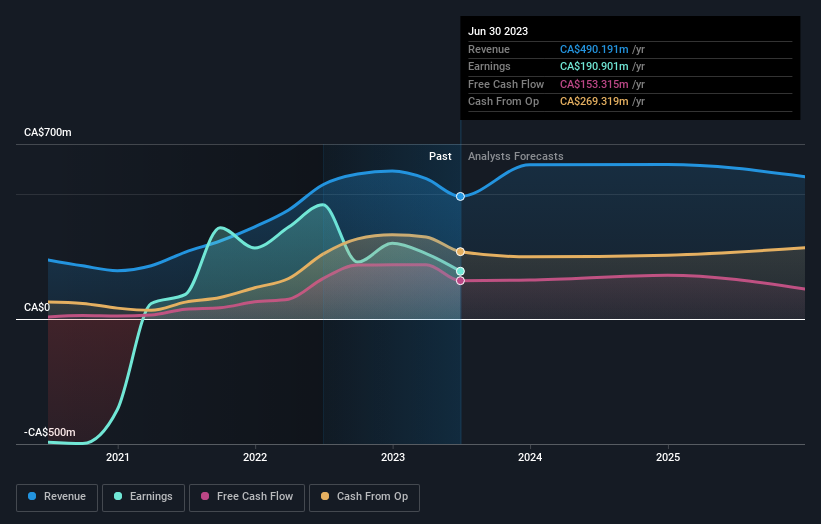Click the Past section label
Screen dimensions: 821x524
coord(440,157)
